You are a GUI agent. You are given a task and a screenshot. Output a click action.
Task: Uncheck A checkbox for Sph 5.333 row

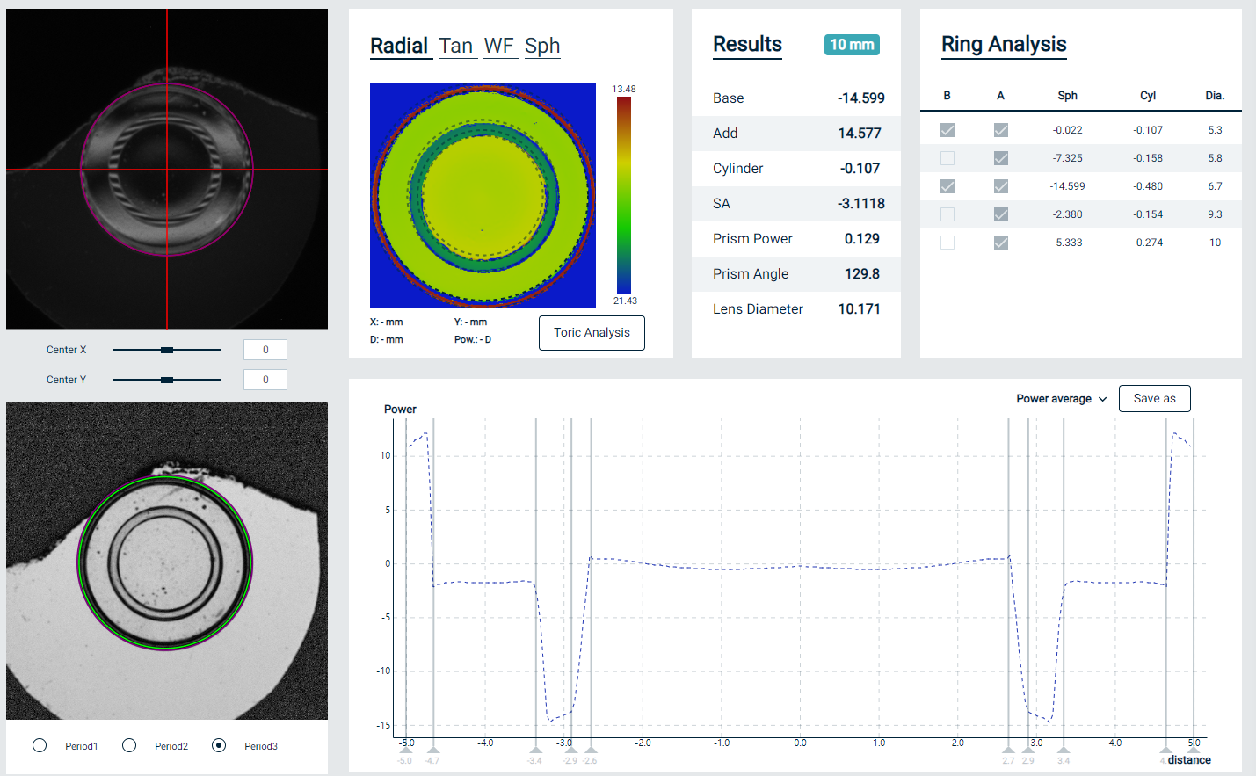1000,242
